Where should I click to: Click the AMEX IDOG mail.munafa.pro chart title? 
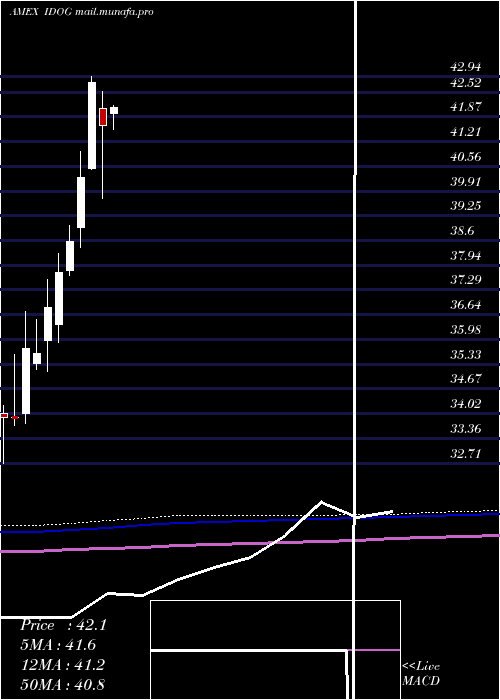pos(81,12)
